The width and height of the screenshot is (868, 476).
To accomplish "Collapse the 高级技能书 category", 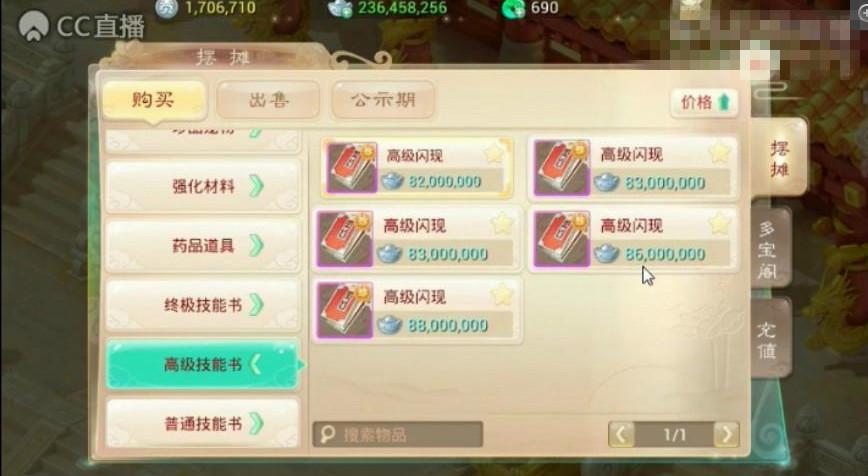I will (x=203, y=365).
